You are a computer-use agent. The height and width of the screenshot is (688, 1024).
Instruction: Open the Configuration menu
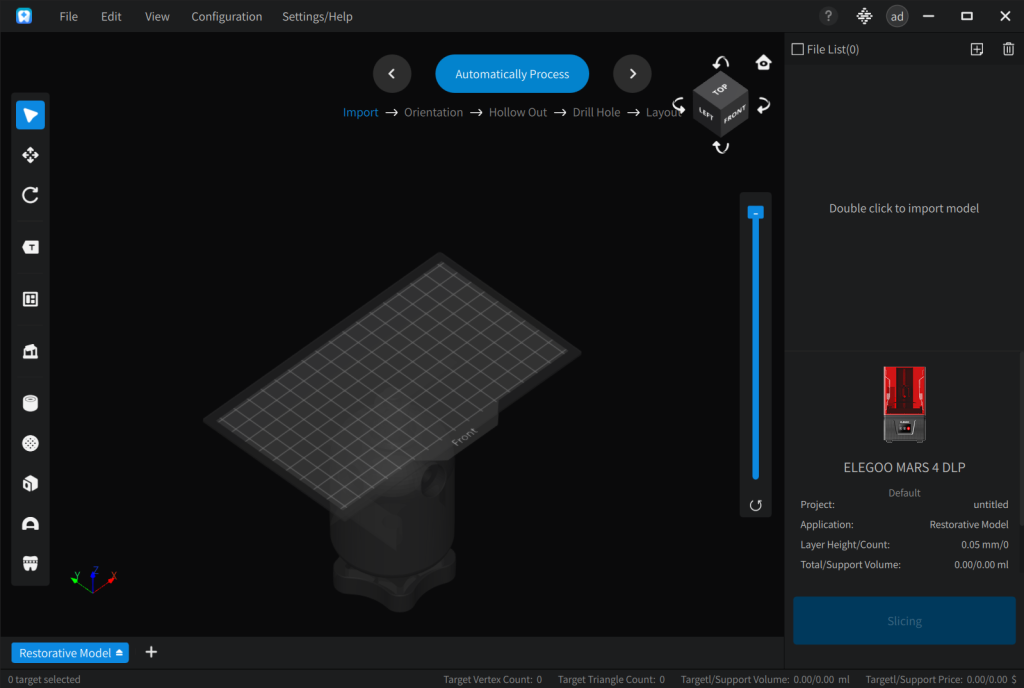pyautogui.click(x=226, y=17)
